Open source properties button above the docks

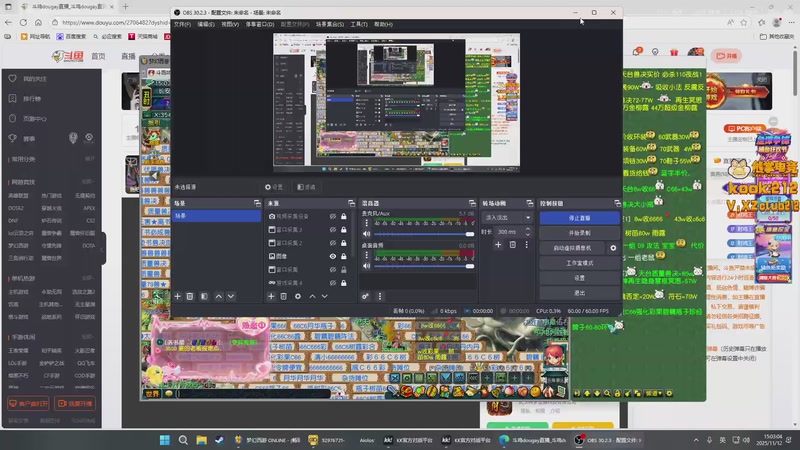point(274,187)
